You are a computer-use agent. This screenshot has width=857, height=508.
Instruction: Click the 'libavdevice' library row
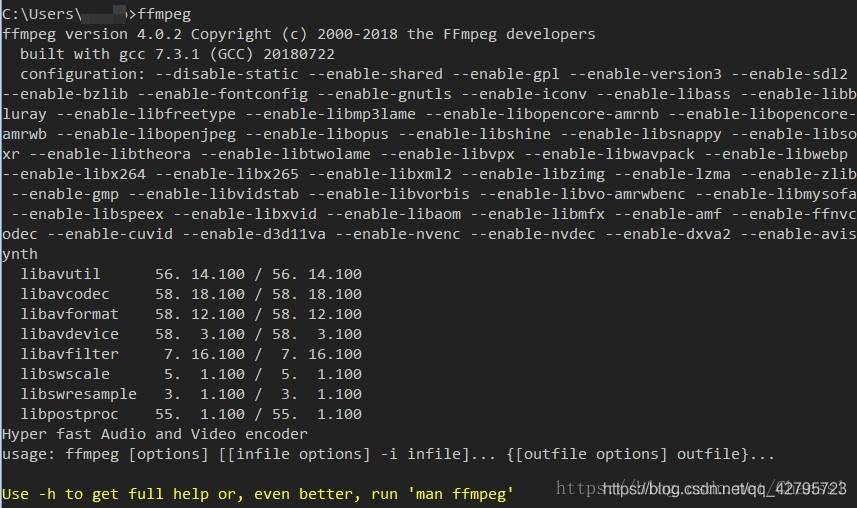(x=191, y=334)
